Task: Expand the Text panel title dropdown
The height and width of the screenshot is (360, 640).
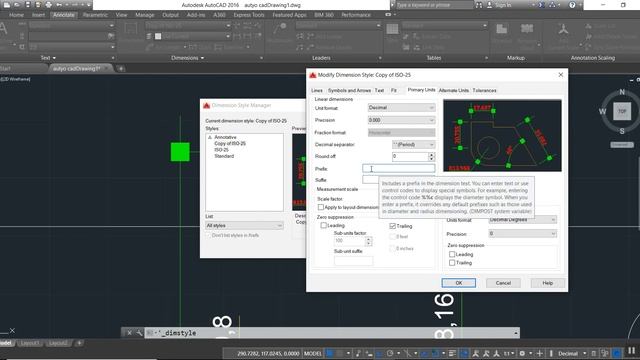Action: click(48, 58)
